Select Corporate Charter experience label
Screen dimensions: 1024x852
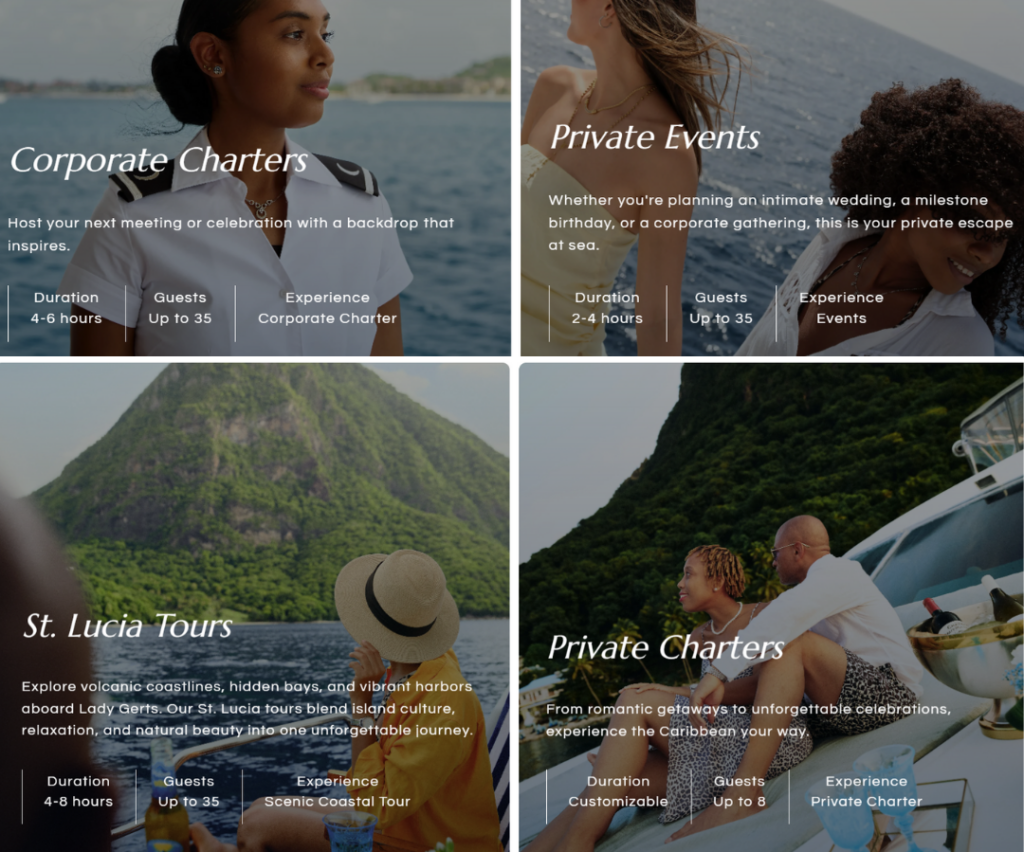click(327, 319)
